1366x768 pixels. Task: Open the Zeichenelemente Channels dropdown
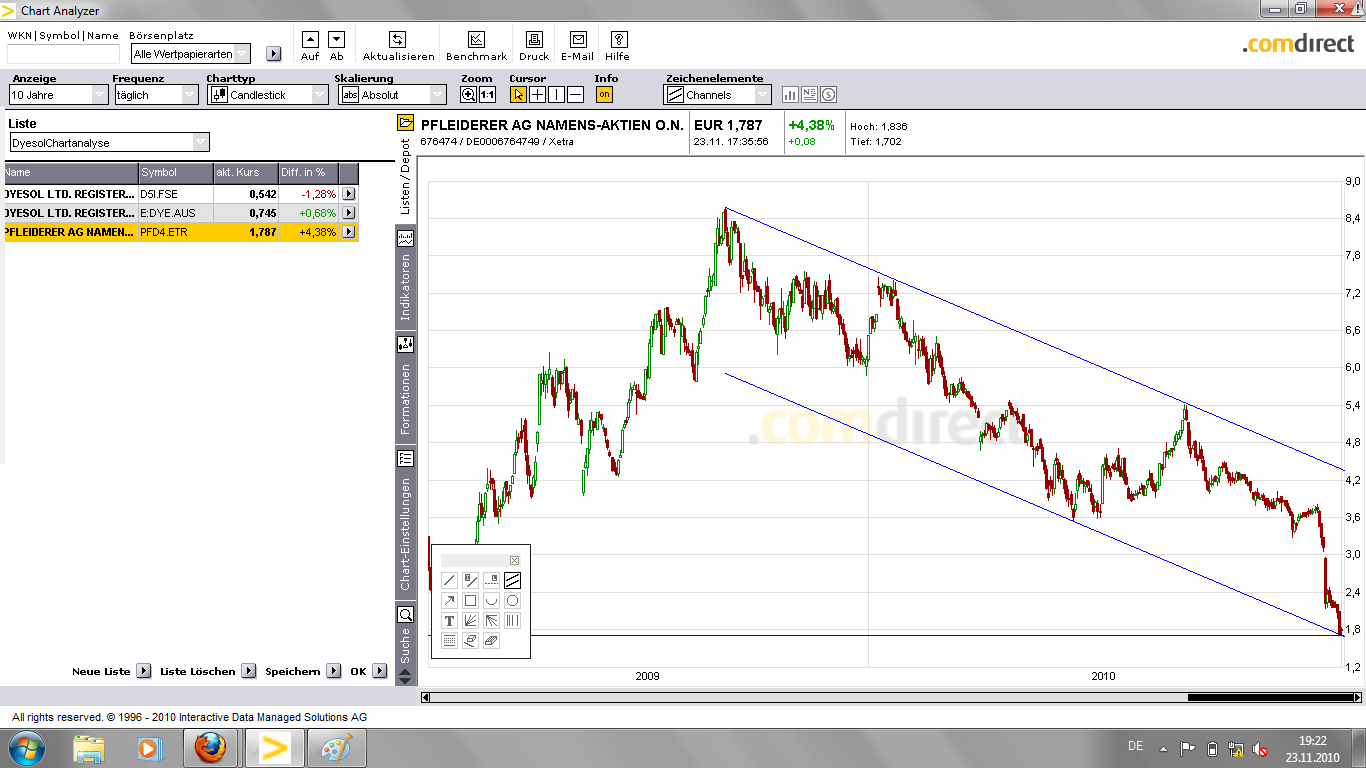coord(718,95)
